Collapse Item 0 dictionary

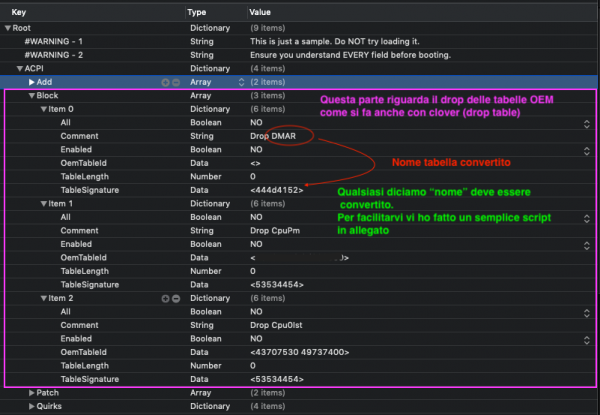[x=44, y=109]
